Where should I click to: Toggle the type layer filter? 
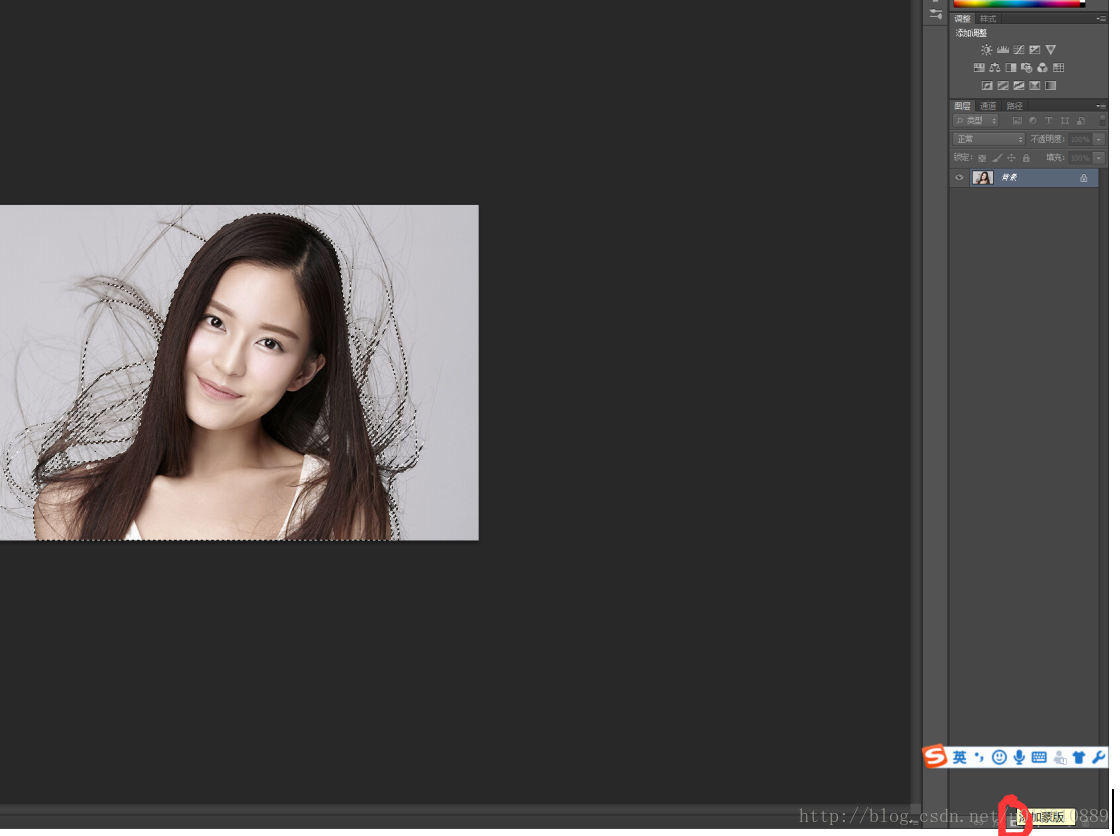click(1049, 121)
